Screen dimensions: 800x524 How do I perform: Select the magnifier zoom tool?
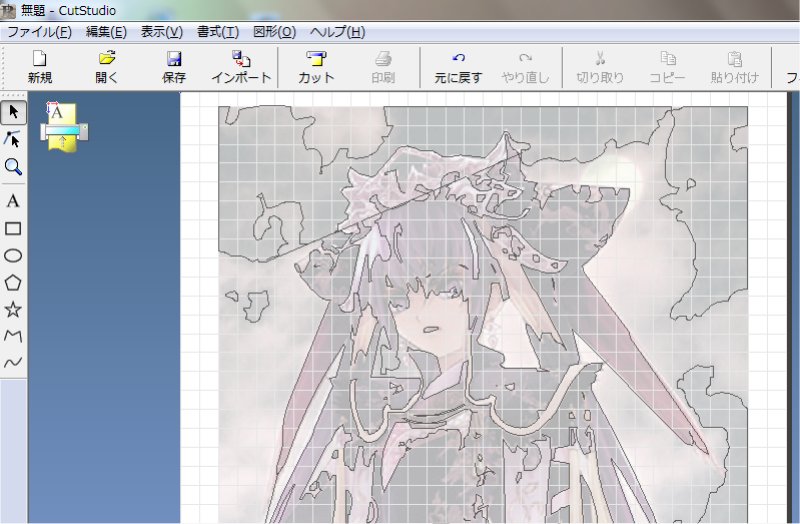pyautogui.click(x=13, y=166)
